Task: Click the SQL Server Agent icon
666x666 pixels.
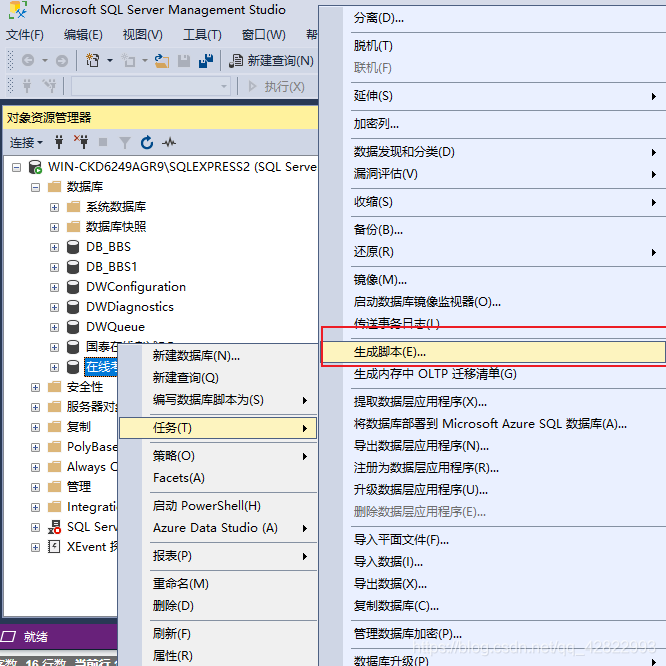Action: [x=54, y=527]
